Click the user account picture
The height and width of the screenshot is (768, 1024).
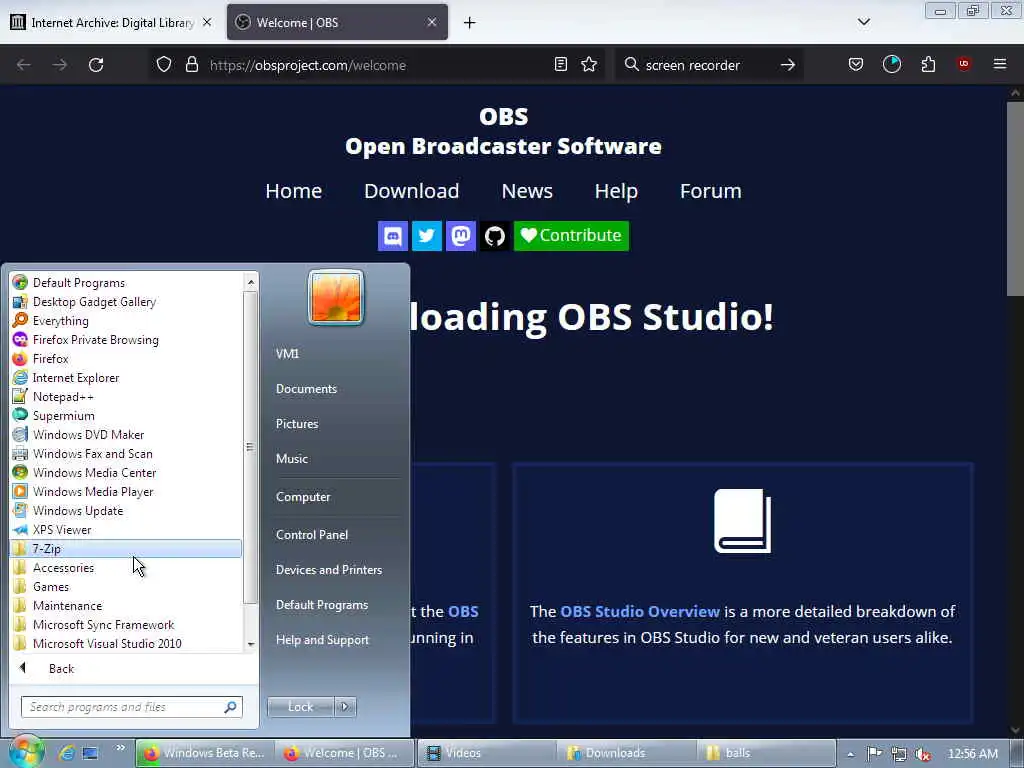(x=336, y=298)
